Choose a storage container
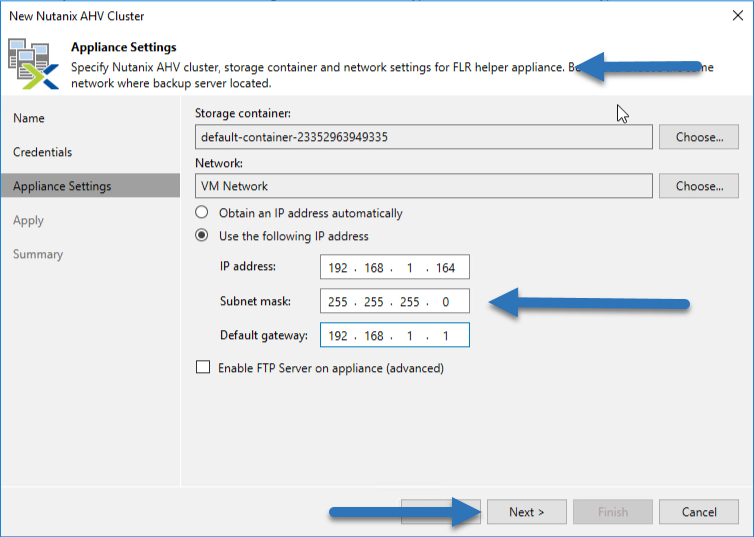754x537 pixels. (x=699, y=137)
